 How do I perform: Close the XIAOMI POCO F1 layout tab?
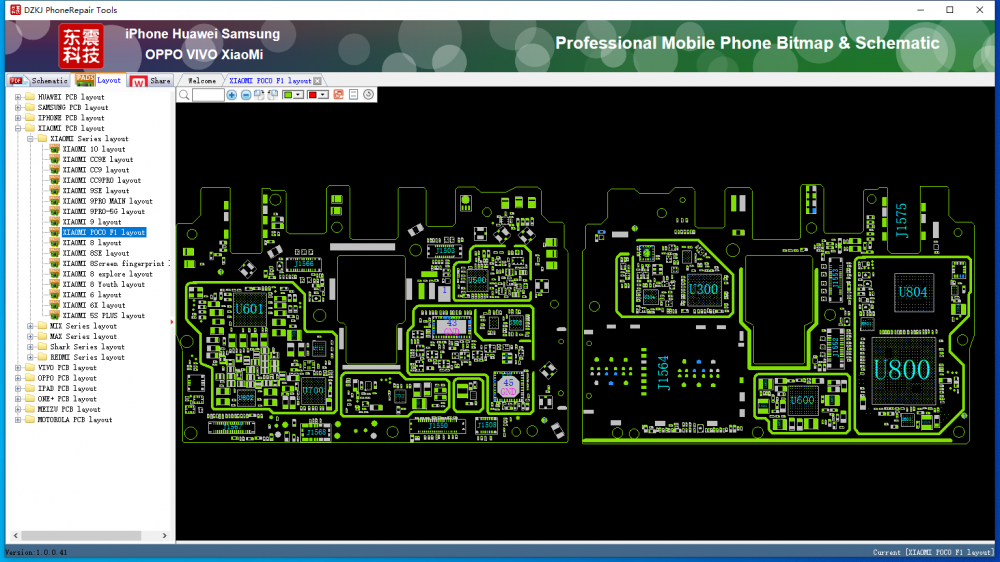(317, 80)
